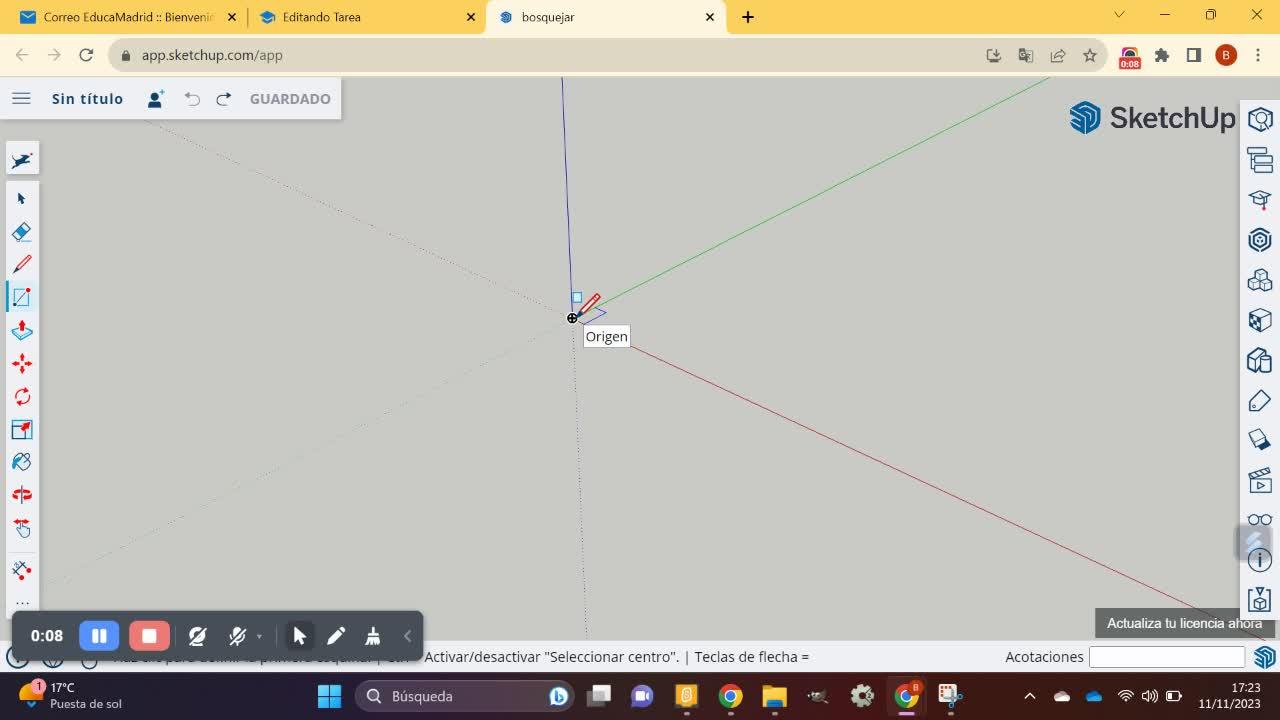This screenshot has height=720, width=1280.
Task: Select the Paint Bucket tool
Action: 22,462
